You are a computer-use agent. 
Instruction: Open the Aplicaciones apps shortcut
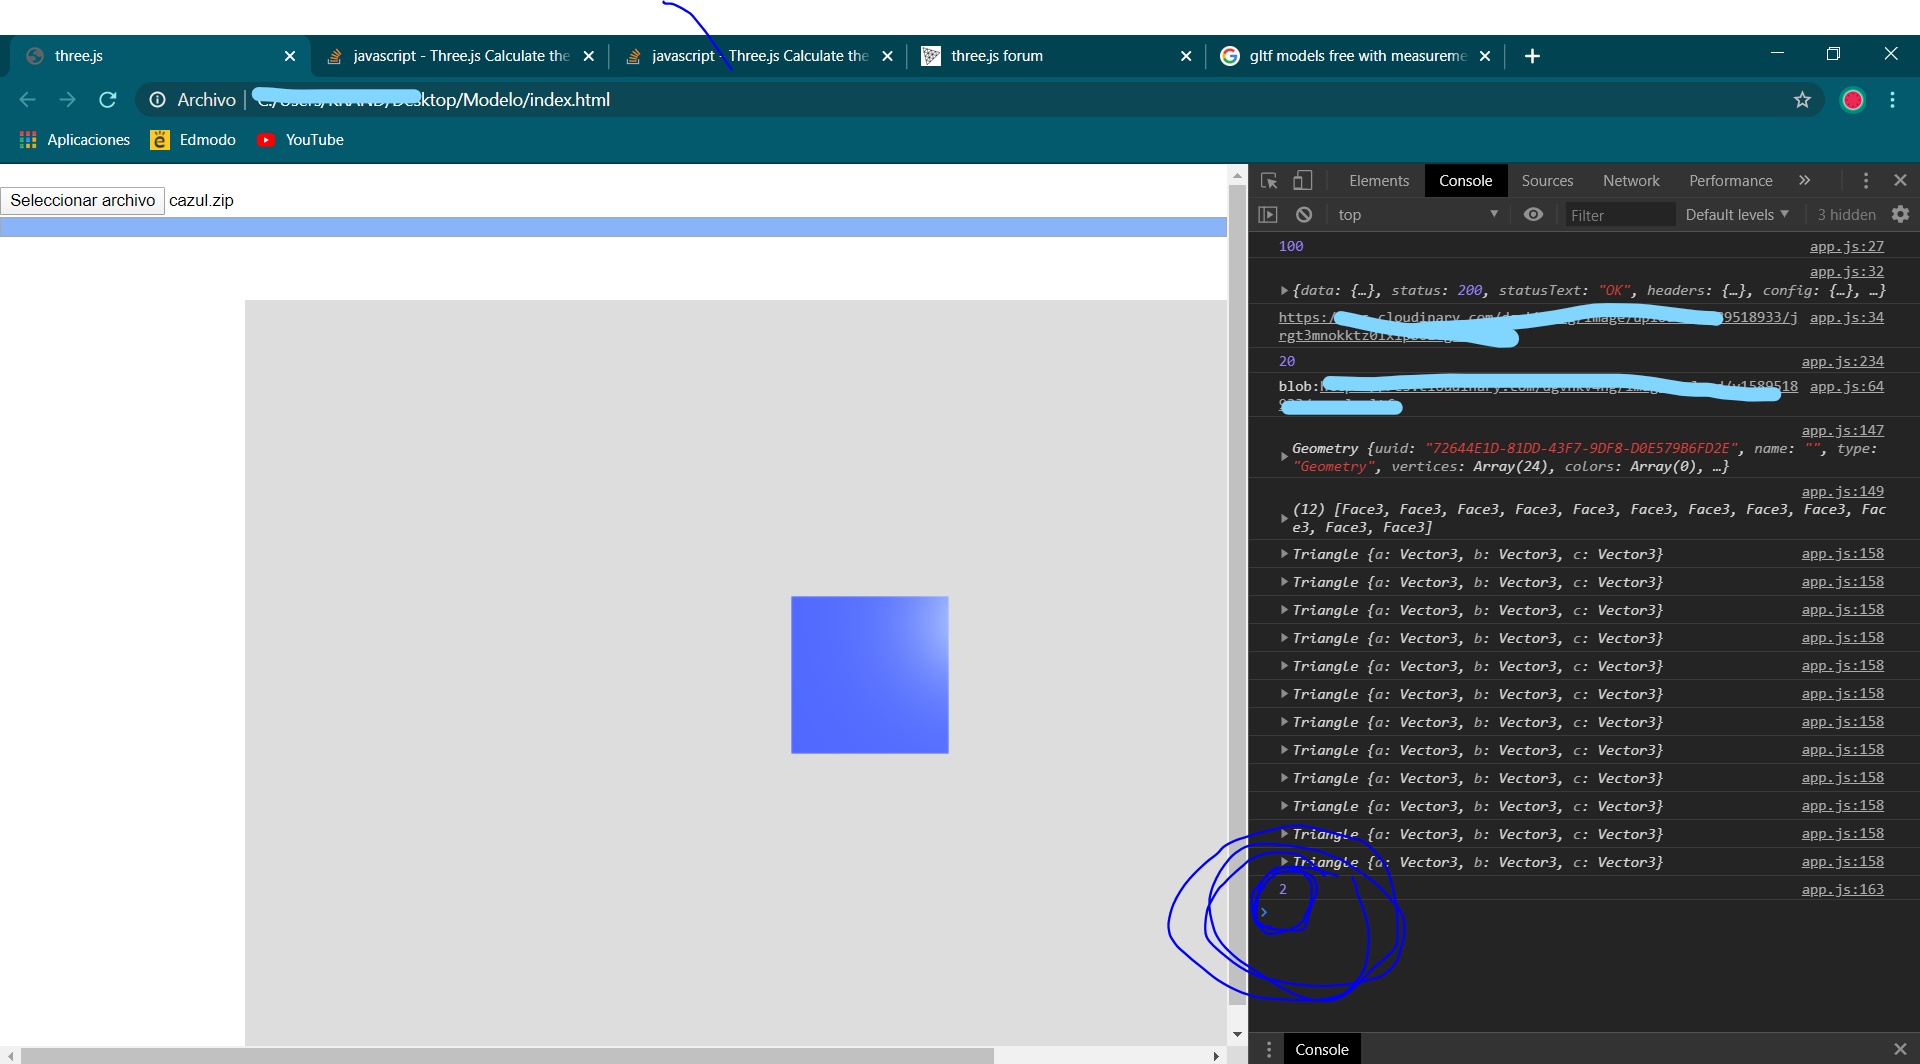point(75,140)
